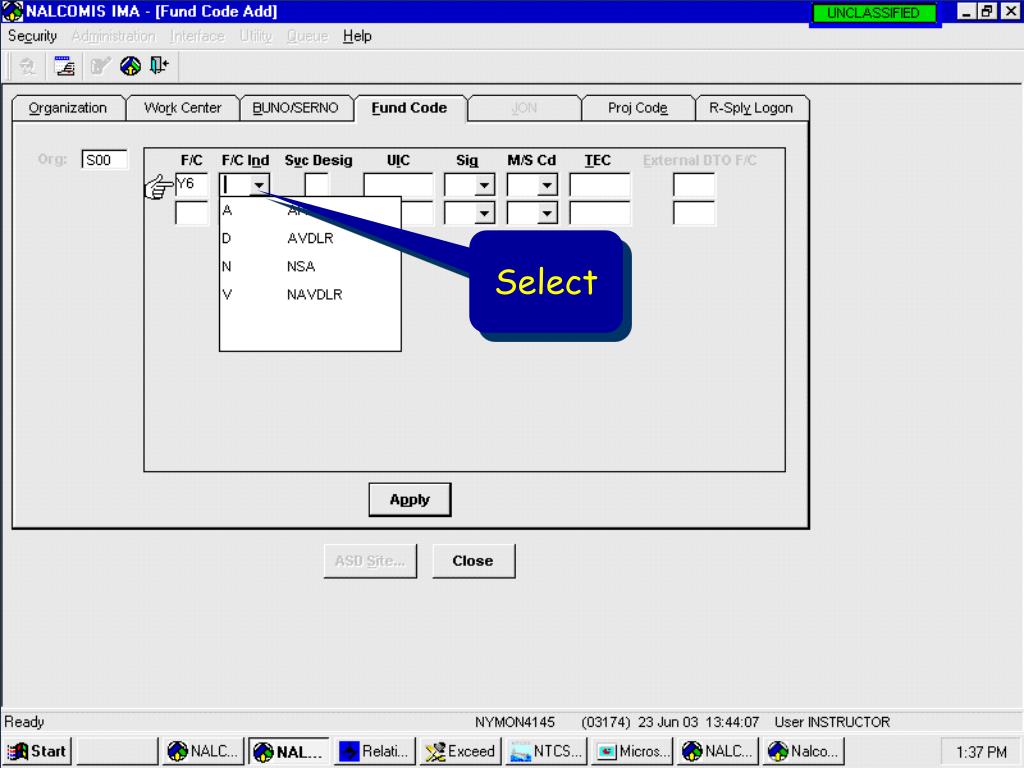Screen dimensions: 1024x768
Task: Click the status bar text User INSTRUCTOR
Action: pyautogui.click(x=832, y=722)
